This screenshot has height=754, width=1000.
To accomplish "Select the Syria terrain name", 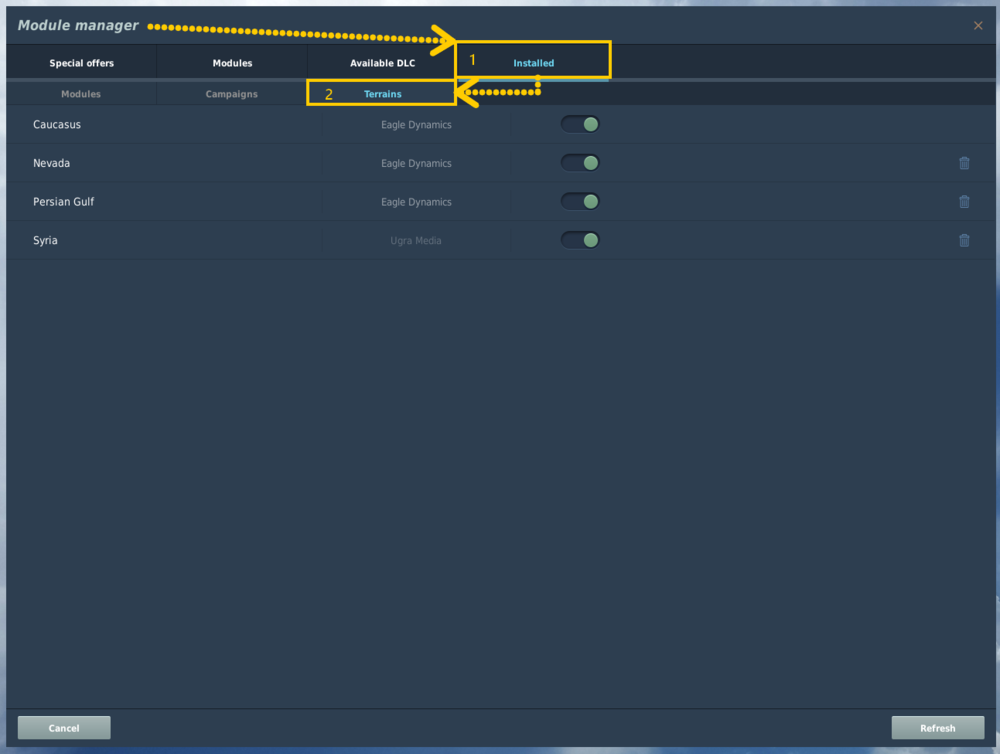I will point(45,240).
